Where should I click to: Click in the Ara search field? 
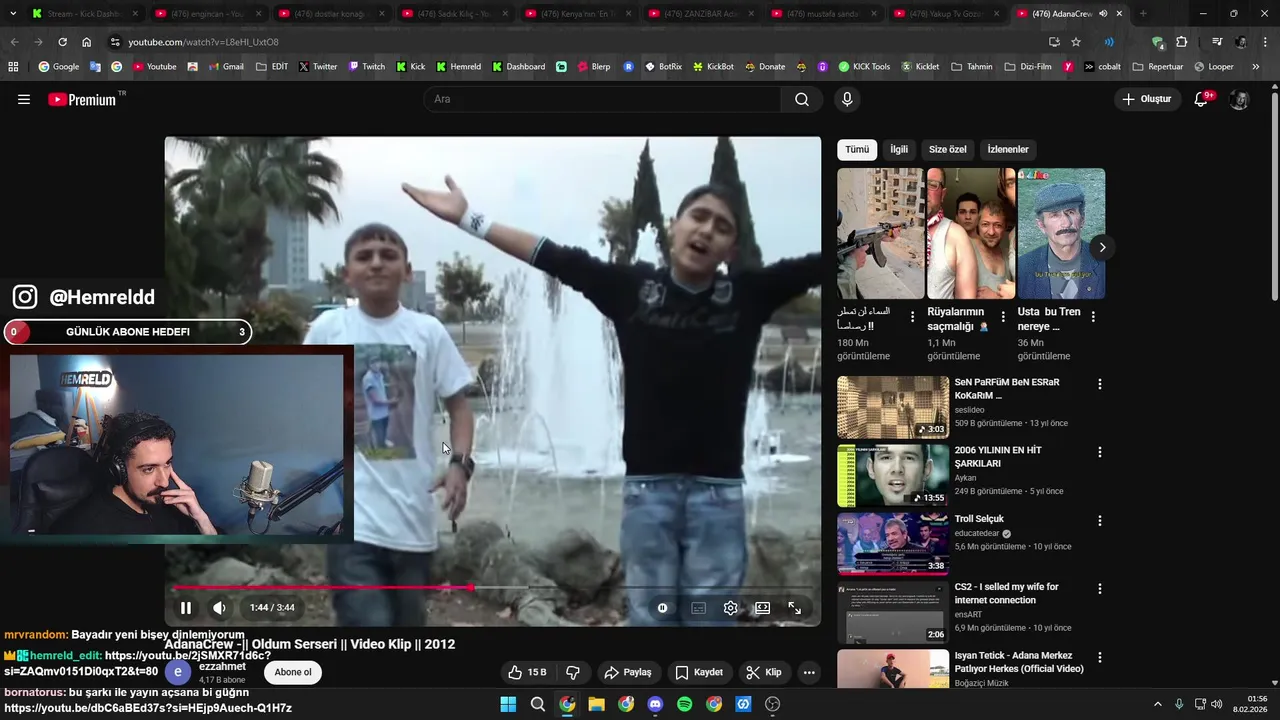point(602,99)
